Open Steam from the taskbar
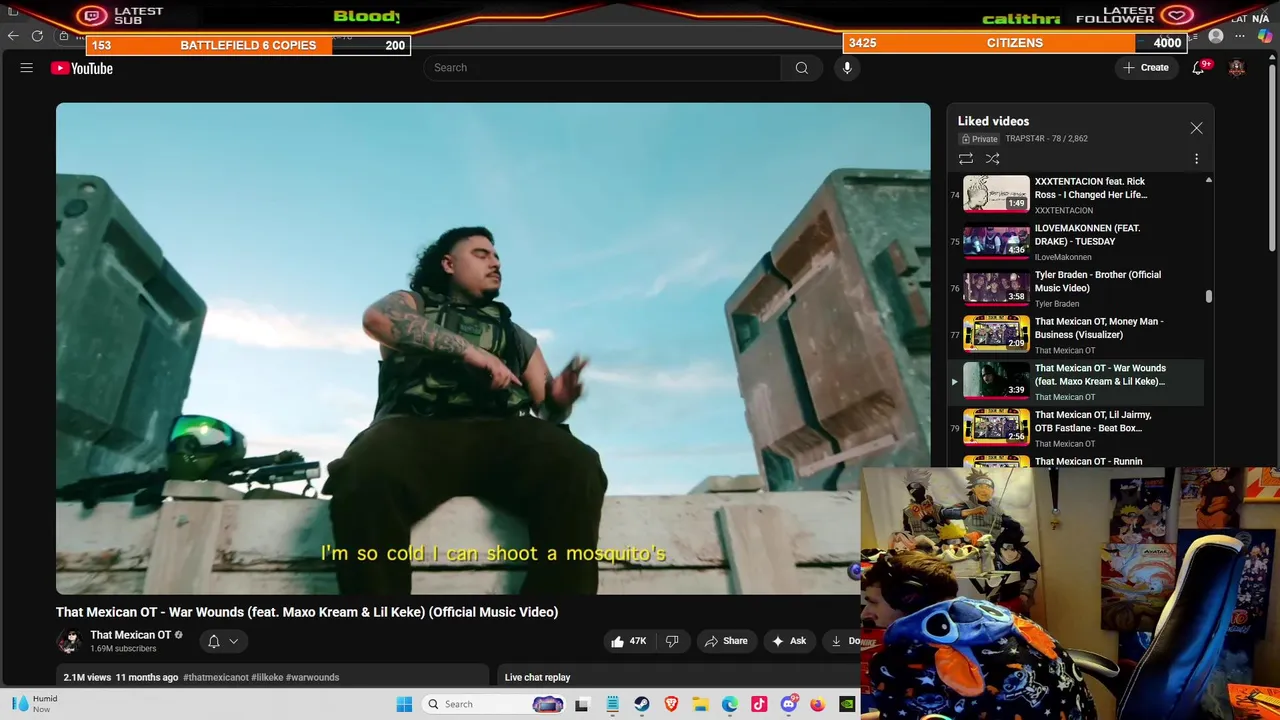Image resolution: width=1280 pixels, height=720 pixels. 642,704
